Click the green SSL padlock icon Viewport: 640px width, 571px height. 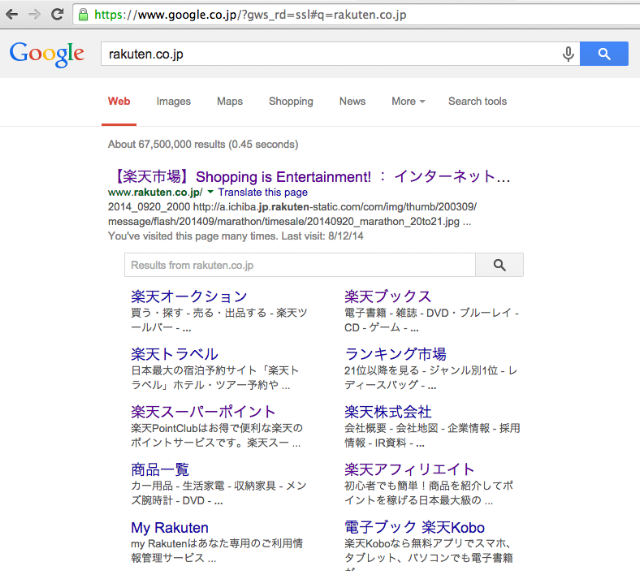click(x=83, y=15)
